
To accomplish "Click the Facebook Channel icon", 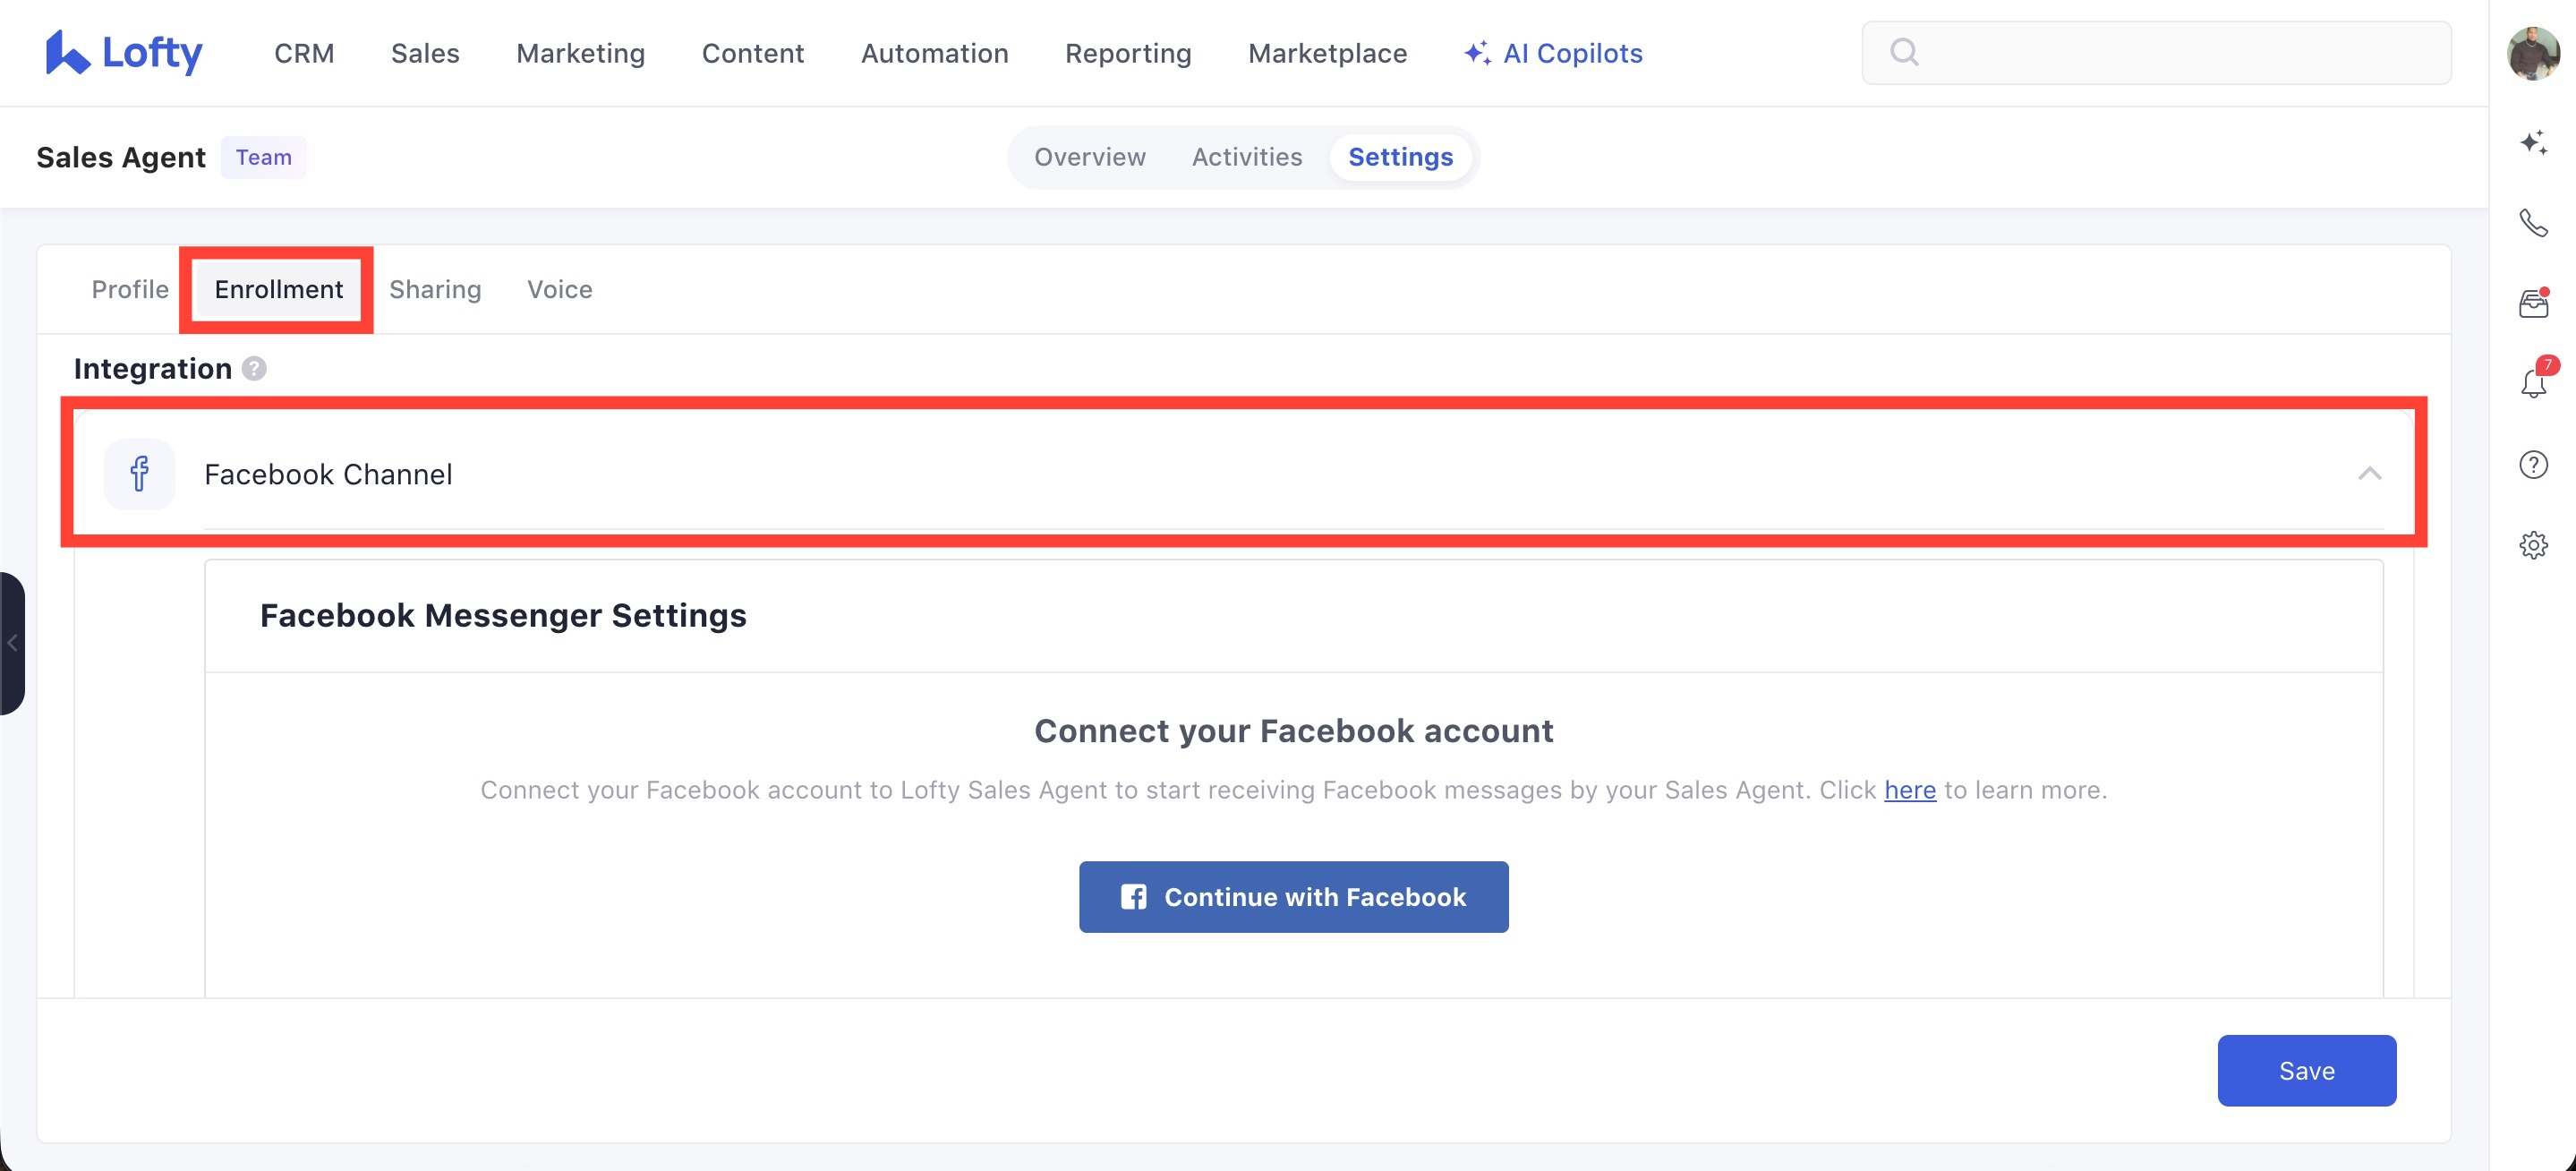I will [140, 474].
